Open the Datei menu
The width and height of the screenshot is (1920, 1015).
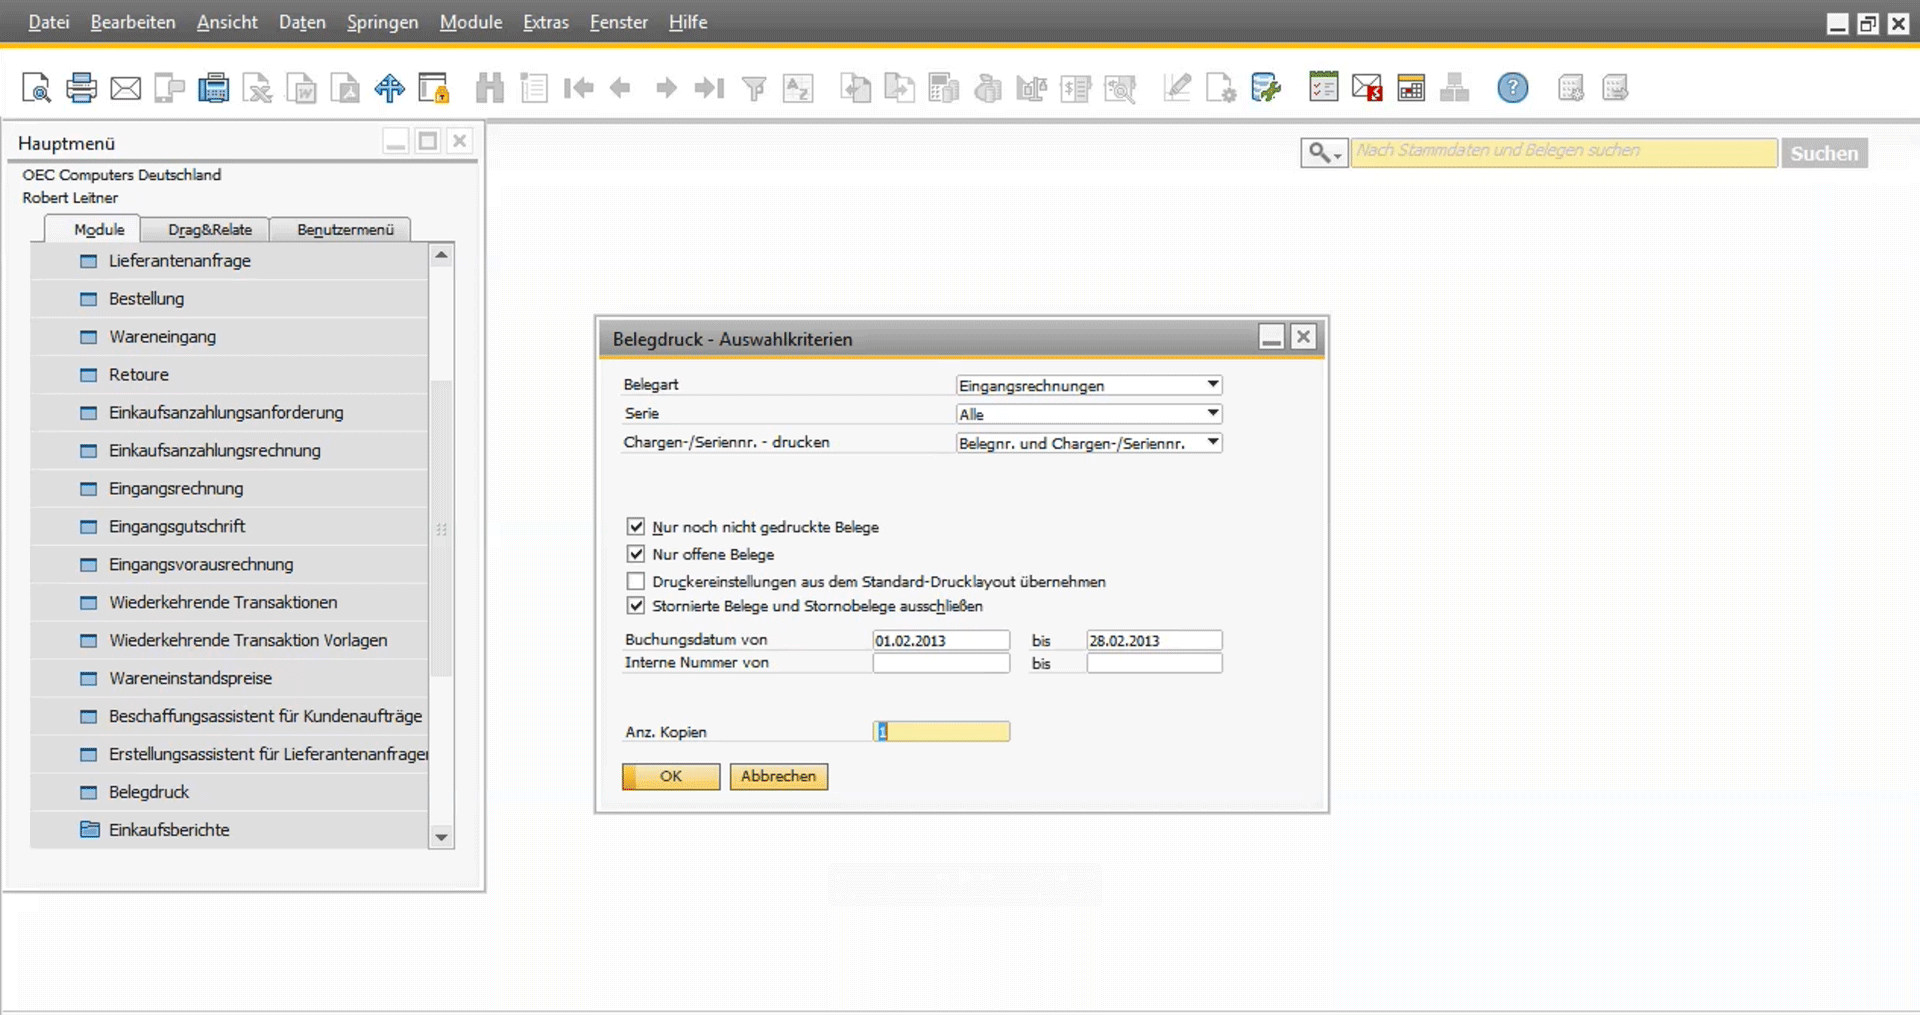point(49,22)
